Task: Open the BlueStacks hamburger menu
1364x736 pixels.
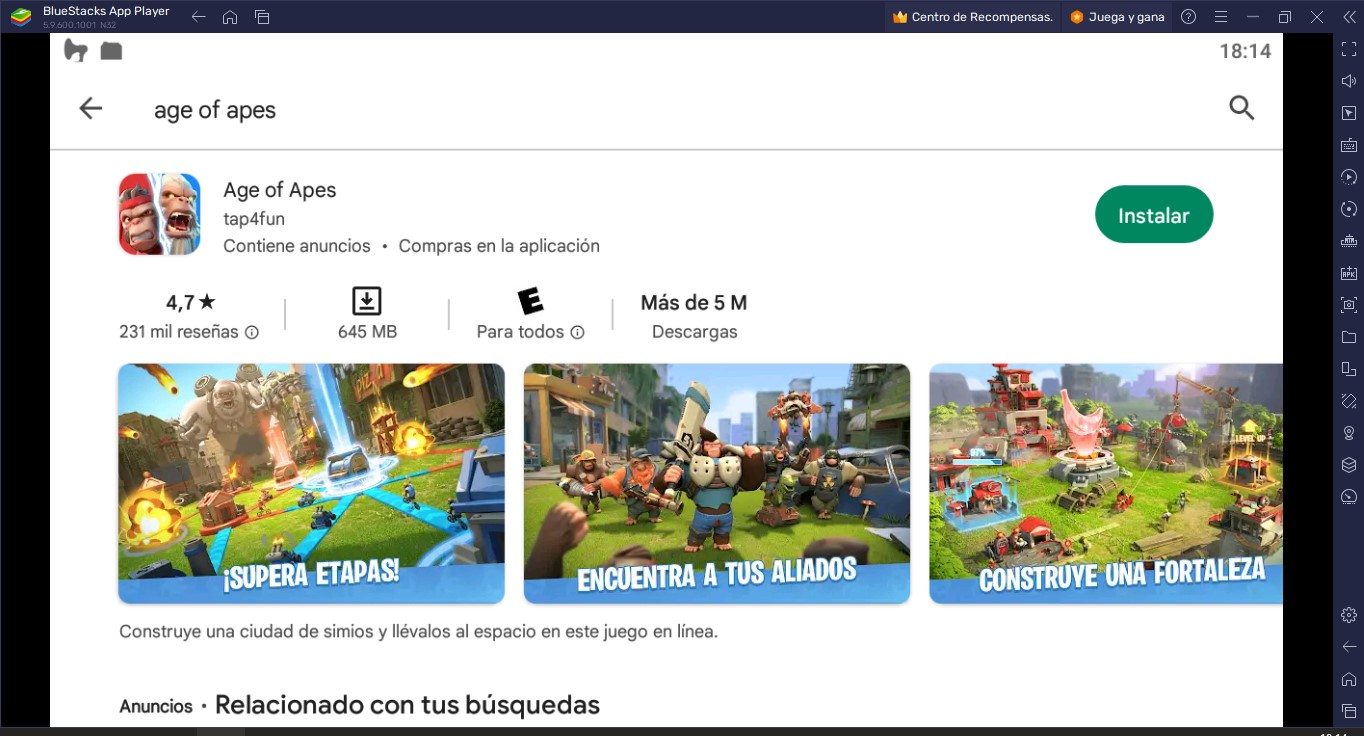Action: (x=1220, y=17)
